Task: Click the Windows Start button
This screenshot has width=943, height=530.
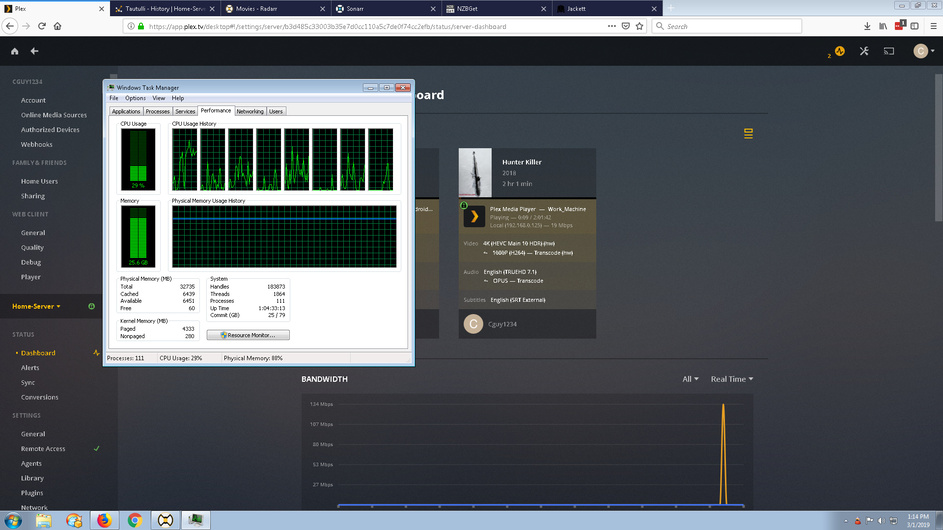Action: (14, 520)
